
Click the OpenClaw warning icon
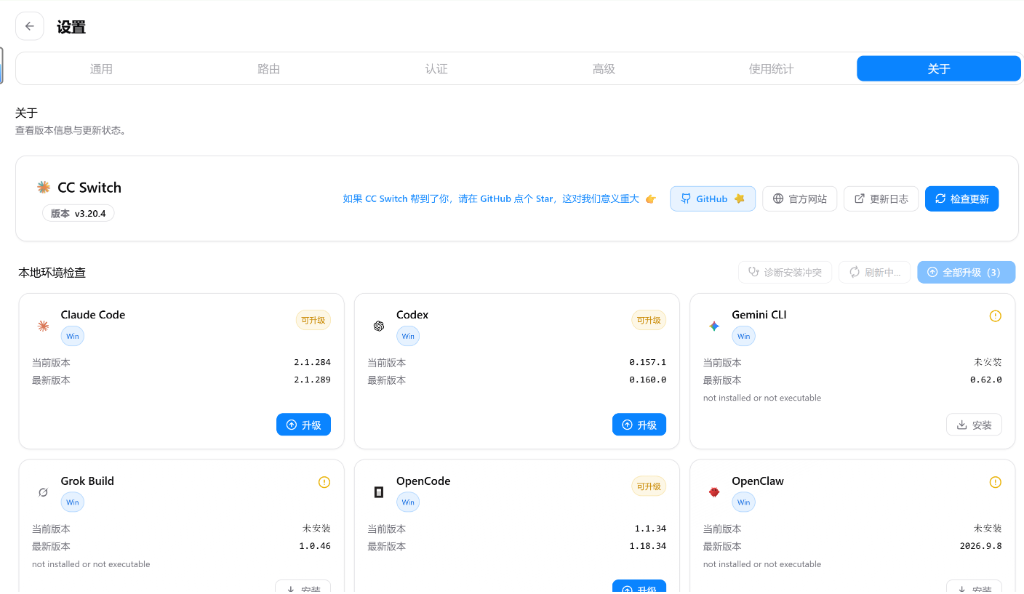[995, 482]
